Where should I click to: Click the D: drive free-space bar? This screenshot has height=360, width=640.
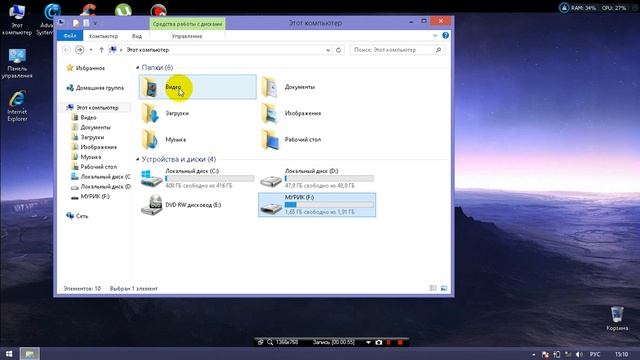329,178
